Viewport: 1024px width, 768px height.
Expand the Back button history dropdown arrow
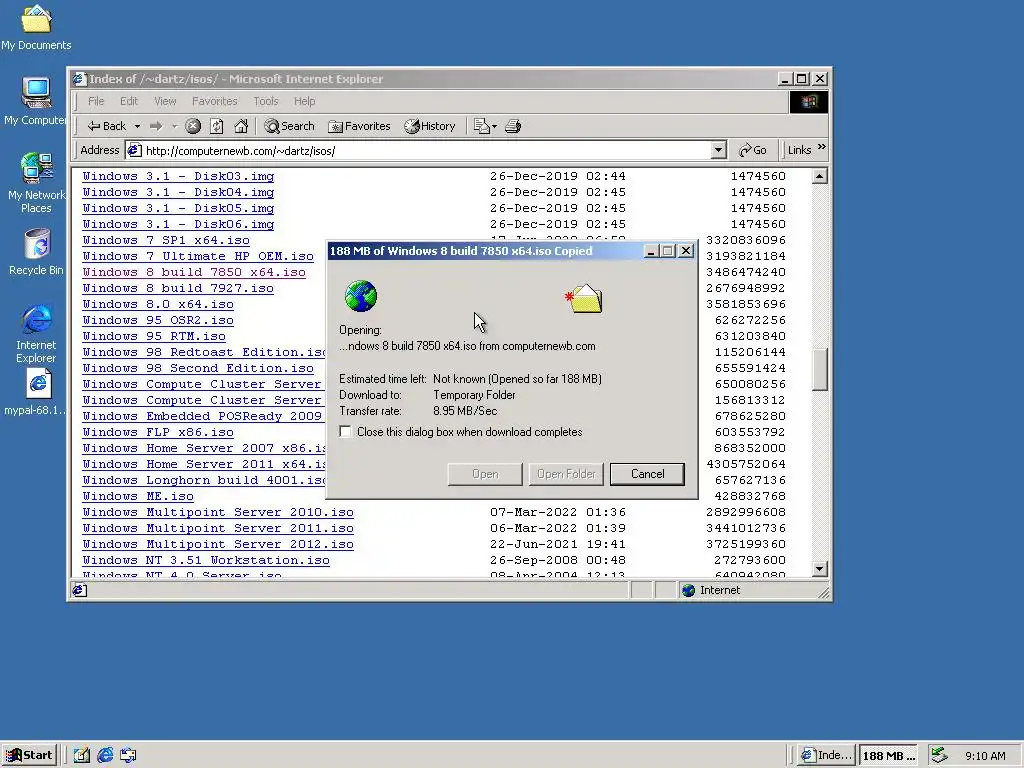[137, 126]
